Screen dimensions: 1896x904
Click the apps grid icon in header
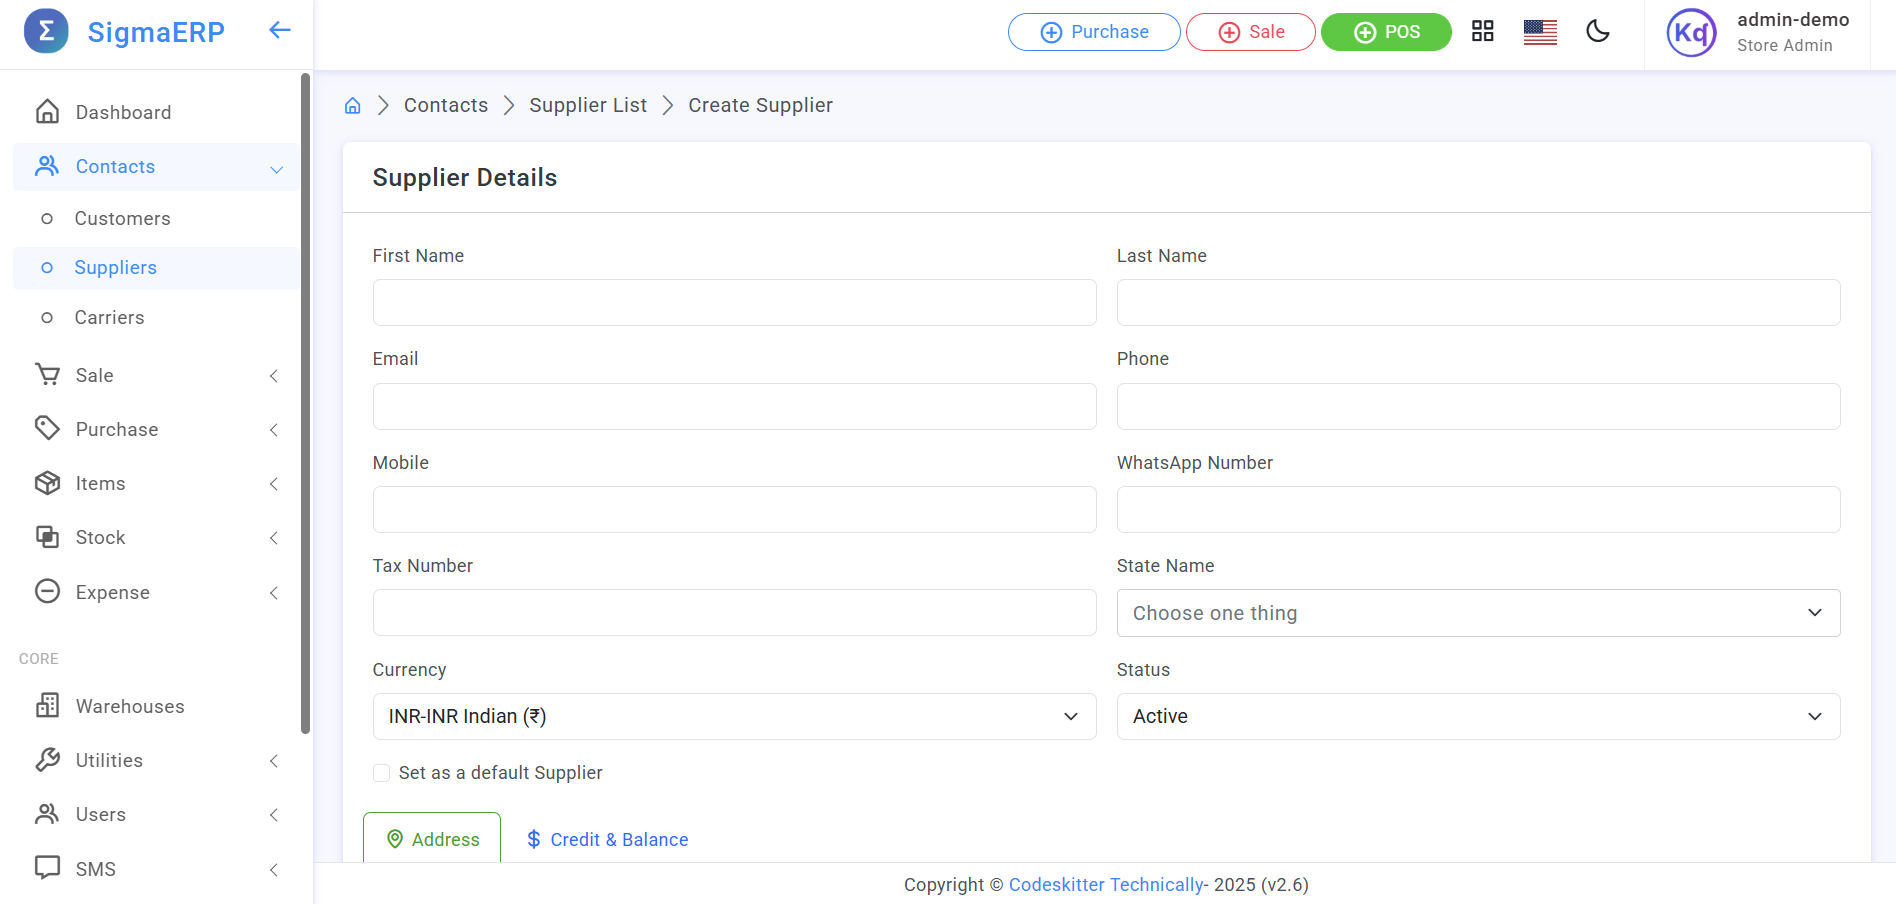[x=1482, y=31]
